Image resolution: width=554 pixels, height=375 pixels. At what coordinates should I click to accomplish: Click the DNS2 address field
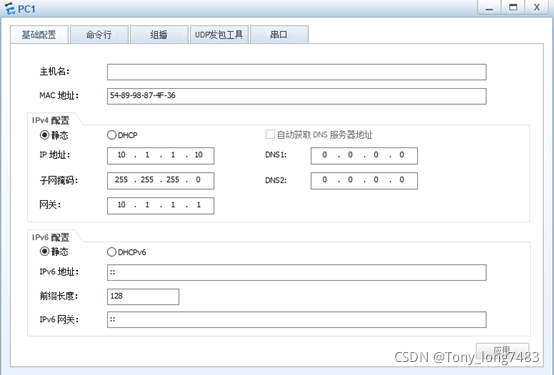pos(364,181)
